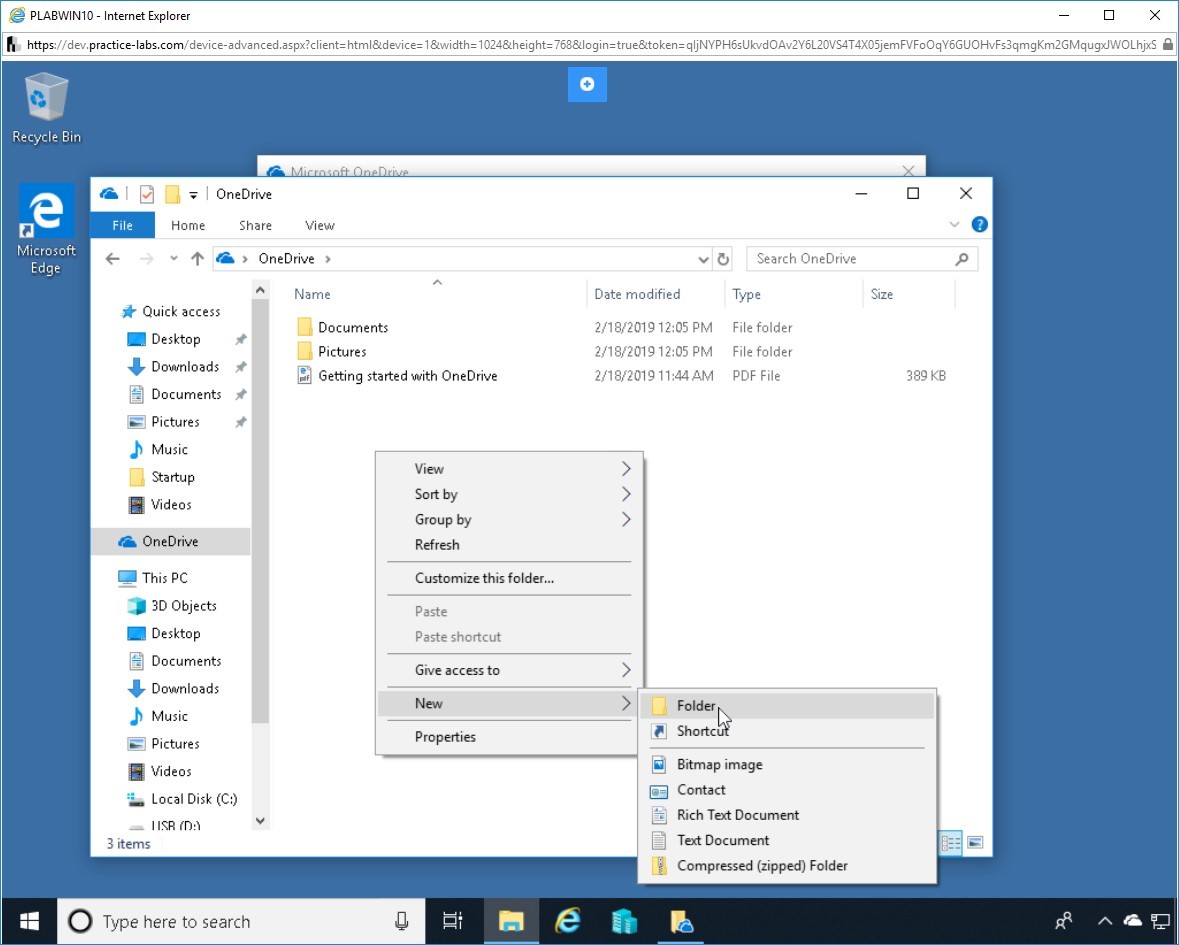The image size is (1179, 945).
Task: Expand the Sort by submenu
Action: tap(509, 494)
